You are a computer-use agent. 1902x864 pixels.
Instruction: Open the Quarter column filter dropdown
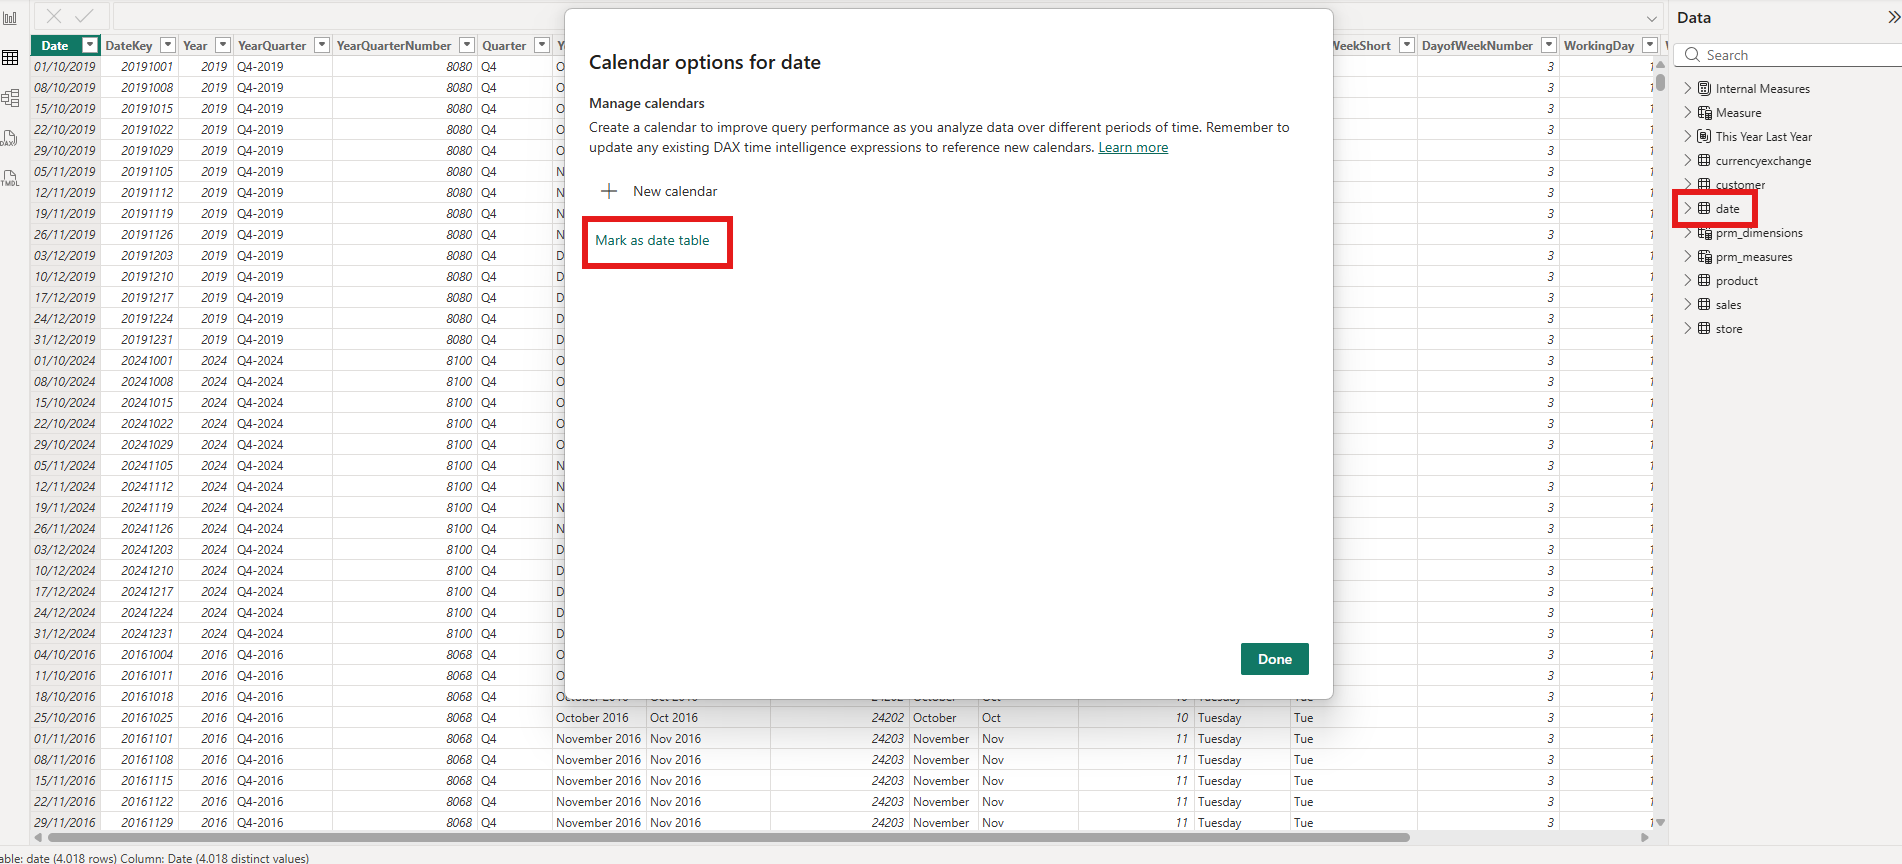[x=542, y=45]
